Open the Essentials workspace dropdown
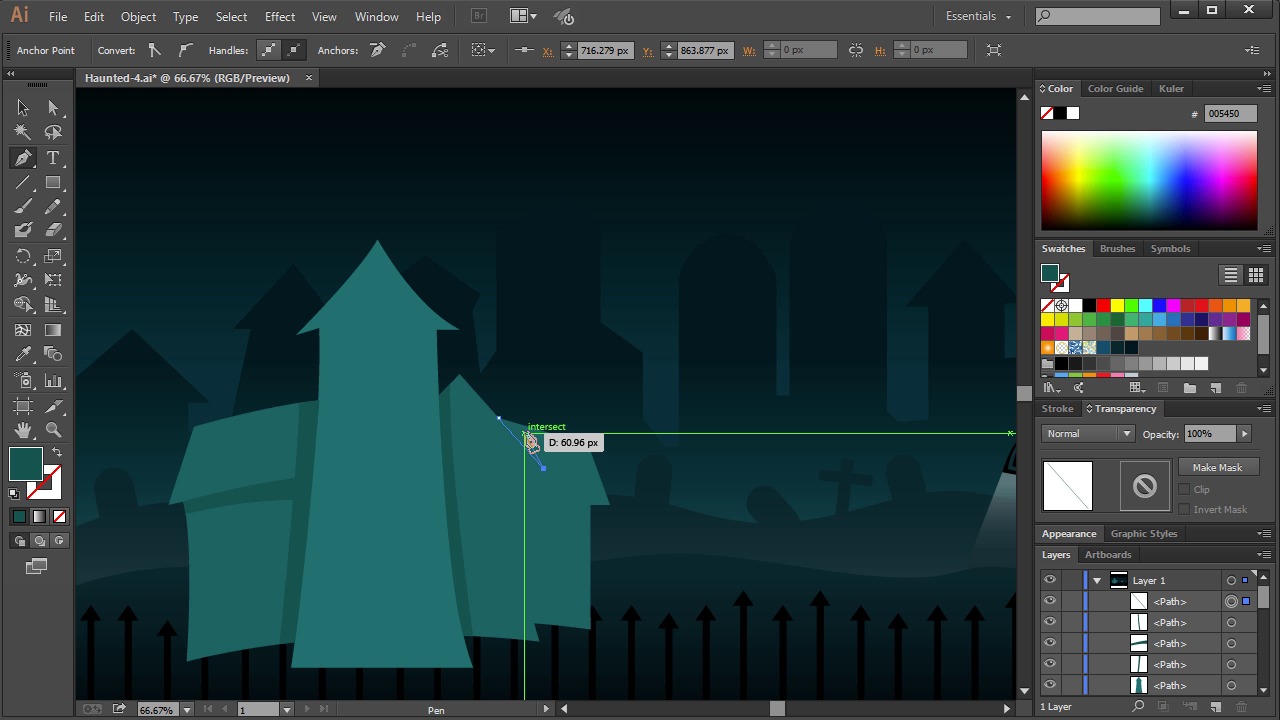The width and height of the screenshot is (1280, 720). point(979,16)
